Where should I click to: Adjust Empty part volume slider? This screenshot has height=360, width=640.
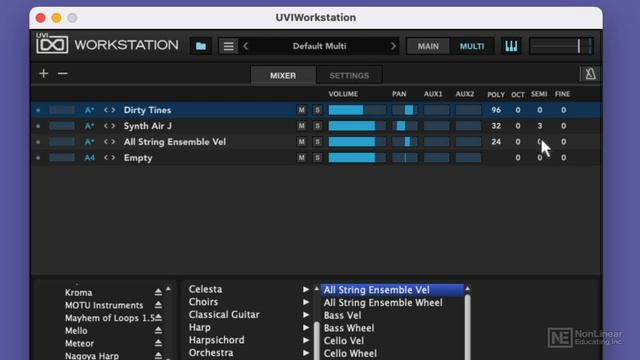coord(357,158)
